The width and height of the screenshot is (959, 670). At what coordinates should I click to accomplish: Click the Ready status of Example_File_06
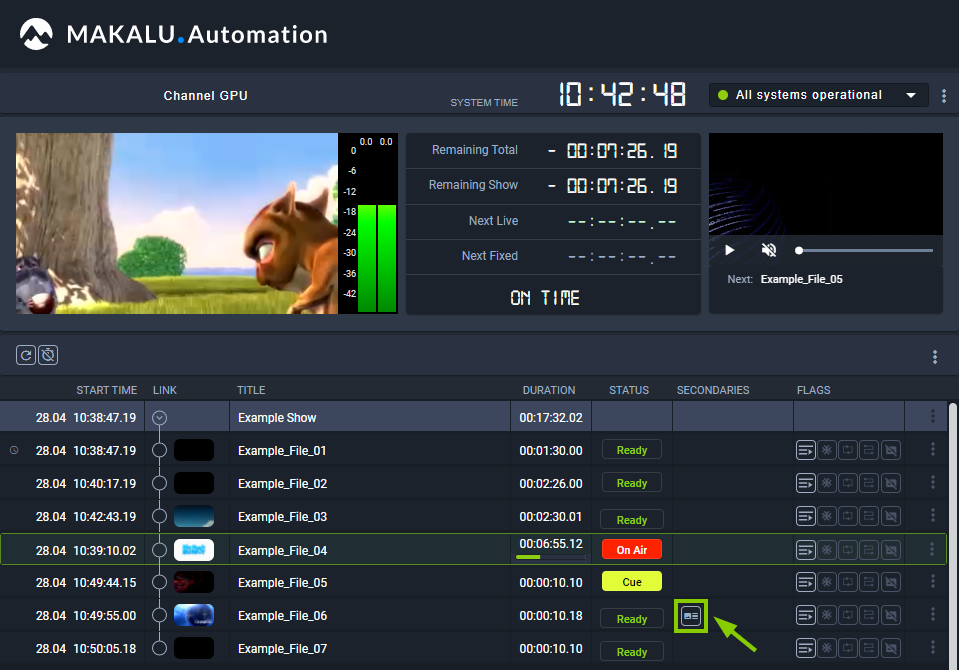click(x=632, y=619)
